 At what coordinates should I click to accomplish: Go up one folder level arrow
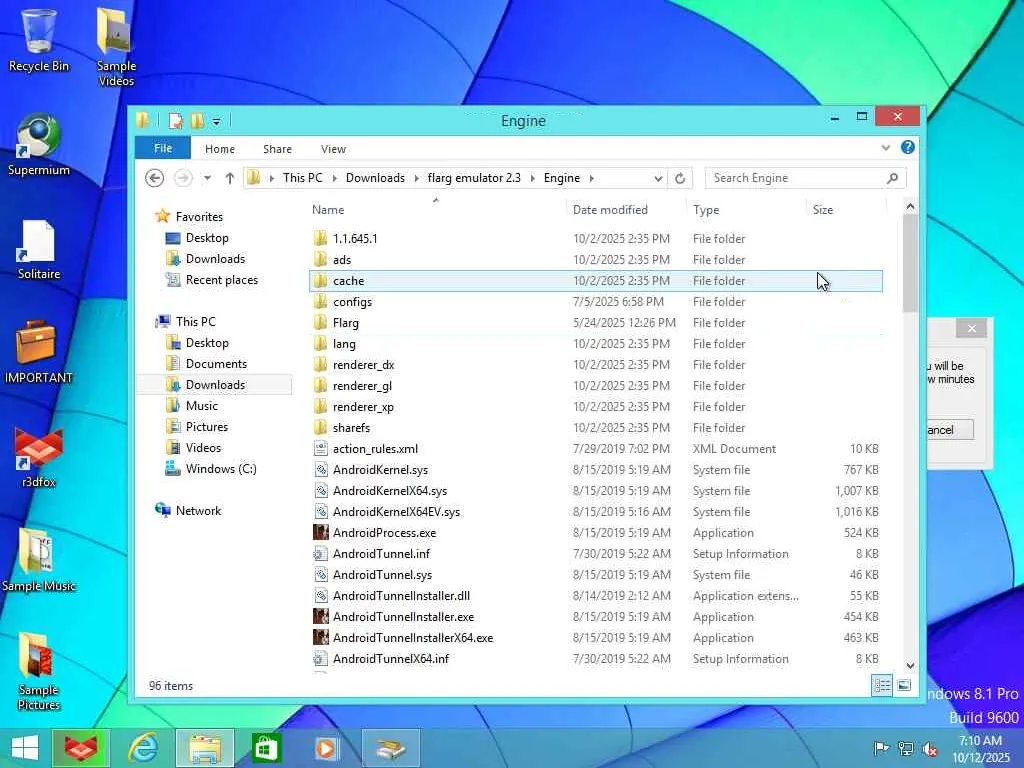229,178
